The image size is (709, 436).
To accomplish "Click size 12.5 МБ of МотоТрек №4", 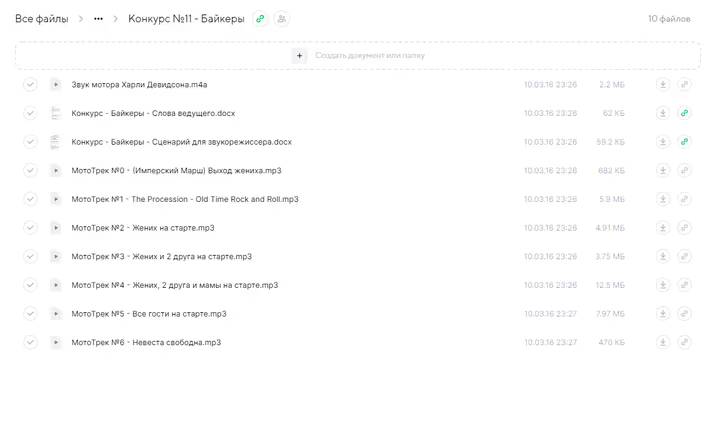I will [x=610, y=285].
